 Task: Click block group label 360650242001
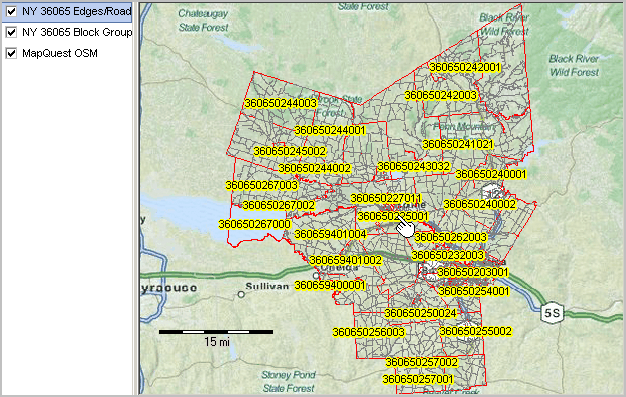point(464,67)
